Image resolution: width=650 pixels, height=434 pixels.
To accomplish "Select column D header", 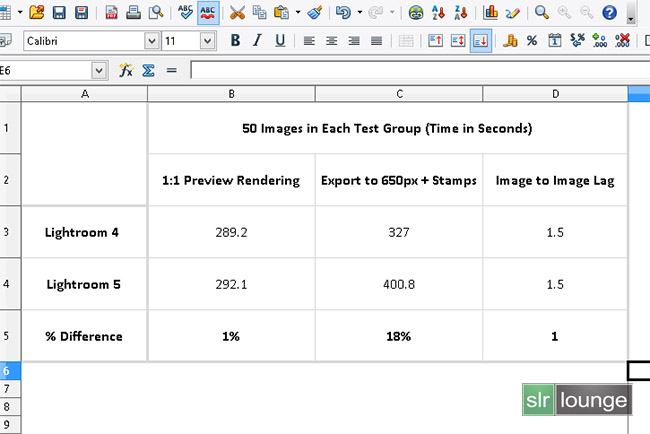I will [x=555, y=94].
